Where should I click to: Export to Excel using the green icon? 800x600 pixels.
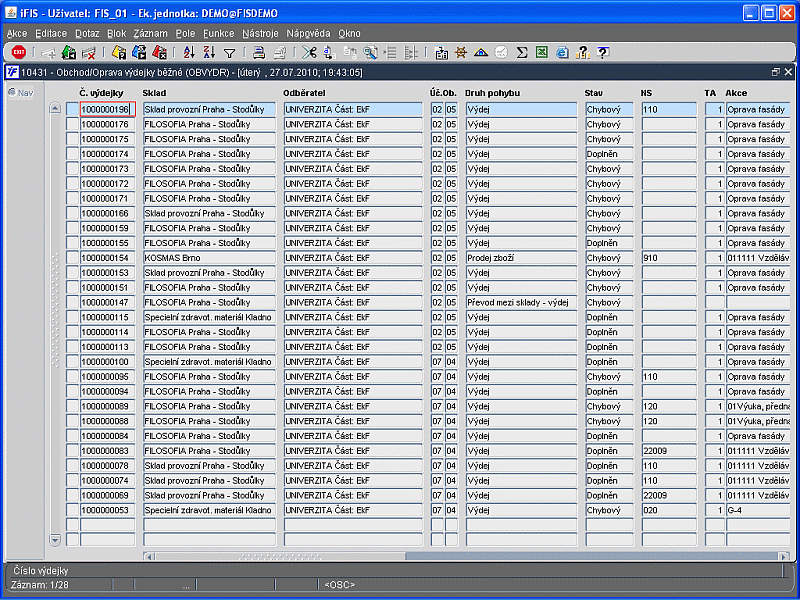pos(542,52)
